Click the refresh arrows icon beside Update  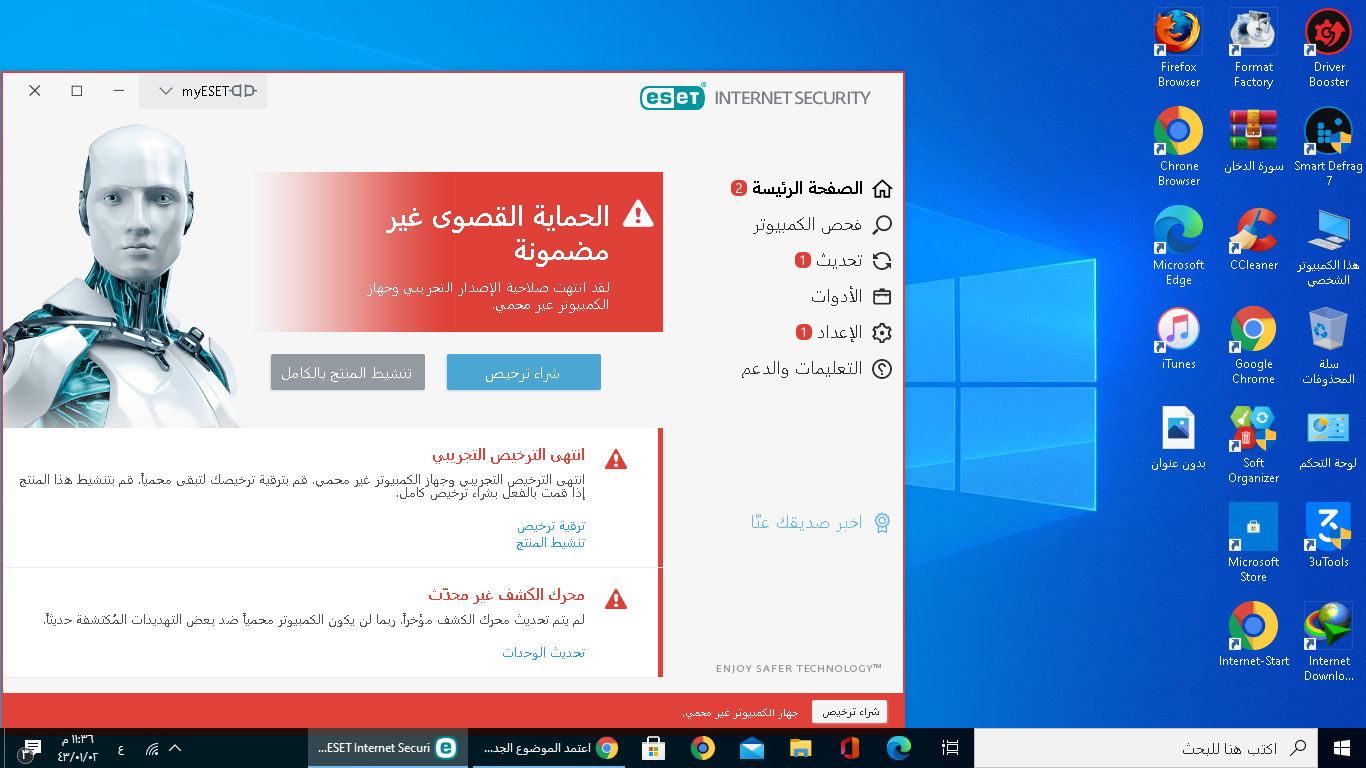882,260
